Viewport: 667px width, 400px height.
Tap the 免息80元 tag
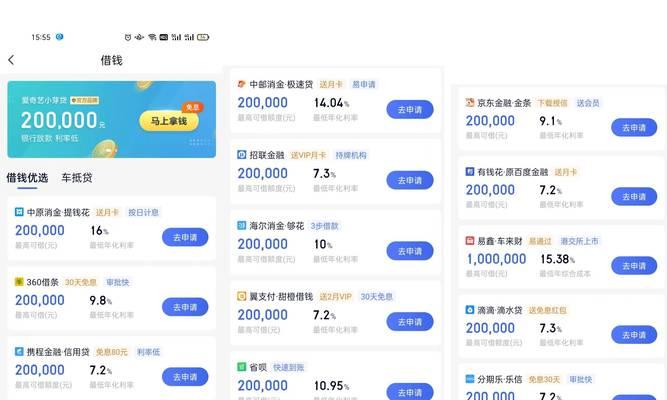click(x=111, y=352)
